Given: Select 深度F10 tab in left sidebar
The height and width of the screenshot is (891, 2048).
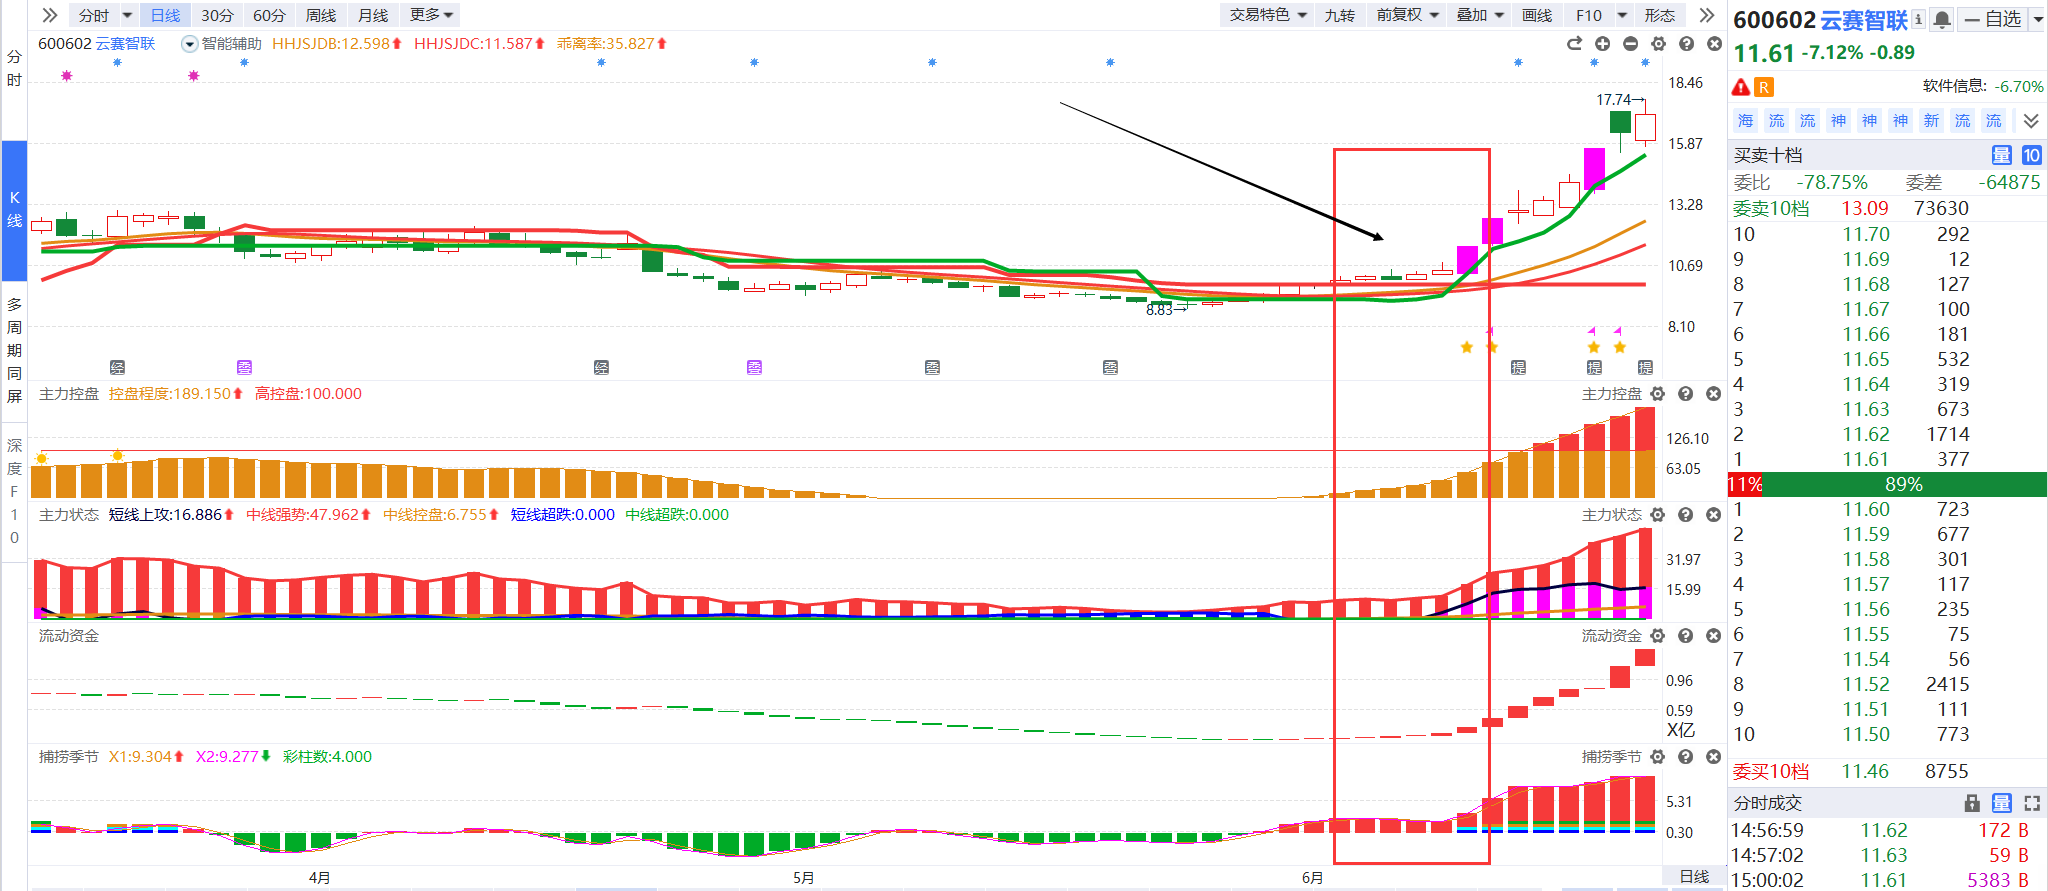Looking at the screenshot, I should 14,491.
